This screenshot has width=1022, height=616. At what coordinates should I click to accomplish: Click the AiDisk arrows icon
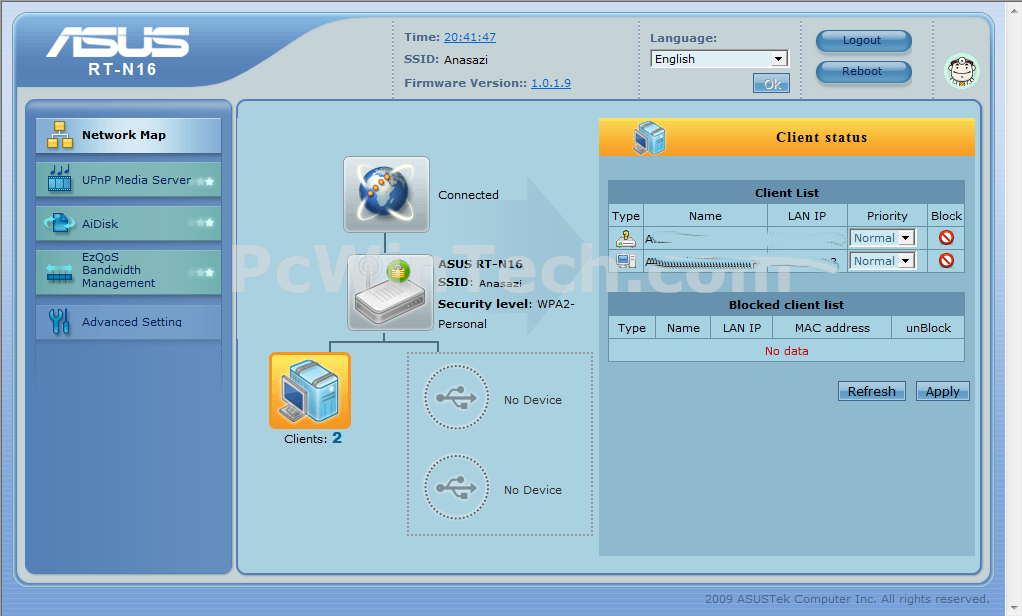[59, 224]
